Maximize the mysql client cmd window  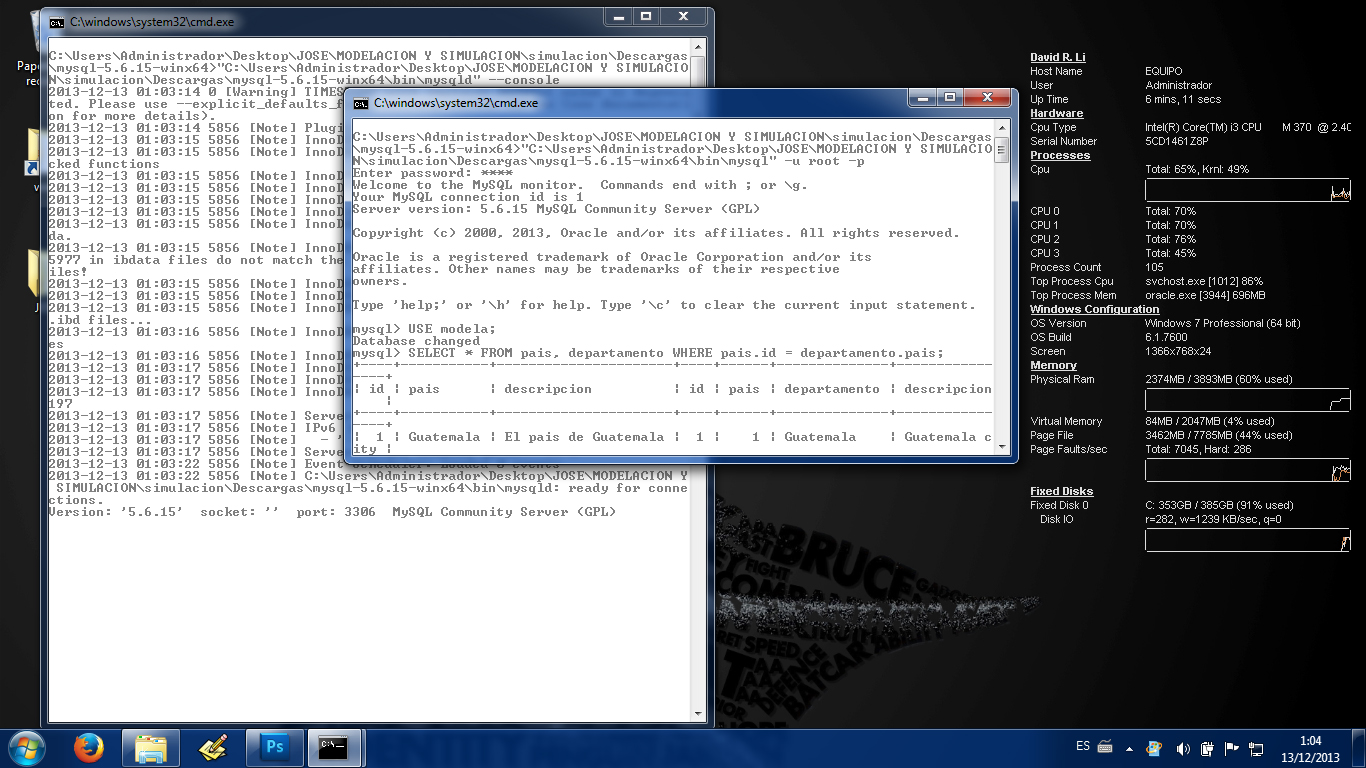[x=950, y=98]
